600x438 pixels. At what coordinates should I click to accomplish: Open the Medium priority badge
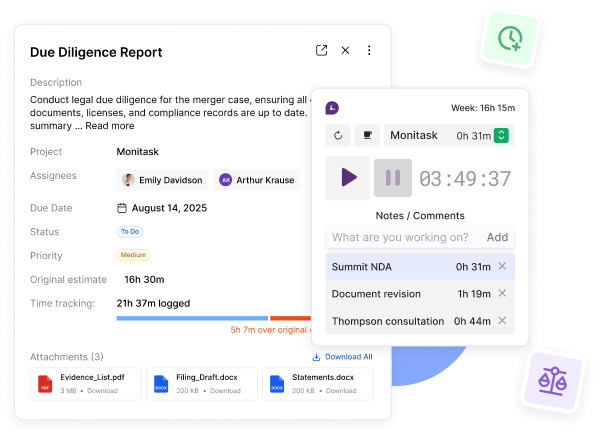pyautogui.click(x=133, y=255)
